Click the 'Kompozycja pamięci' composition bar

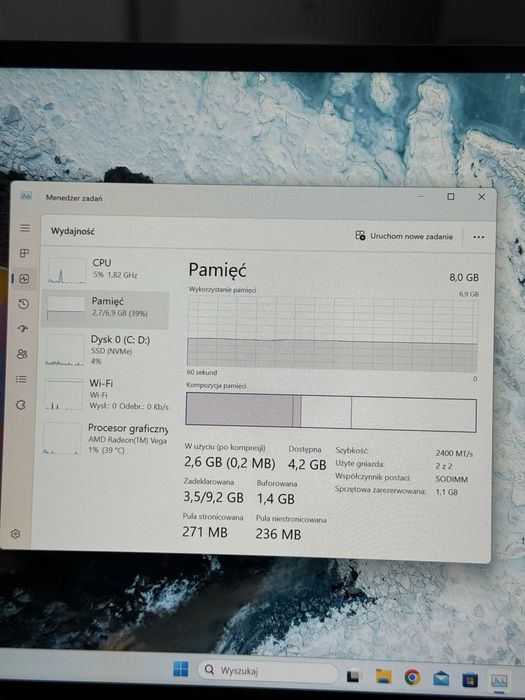tap(331, 412)
